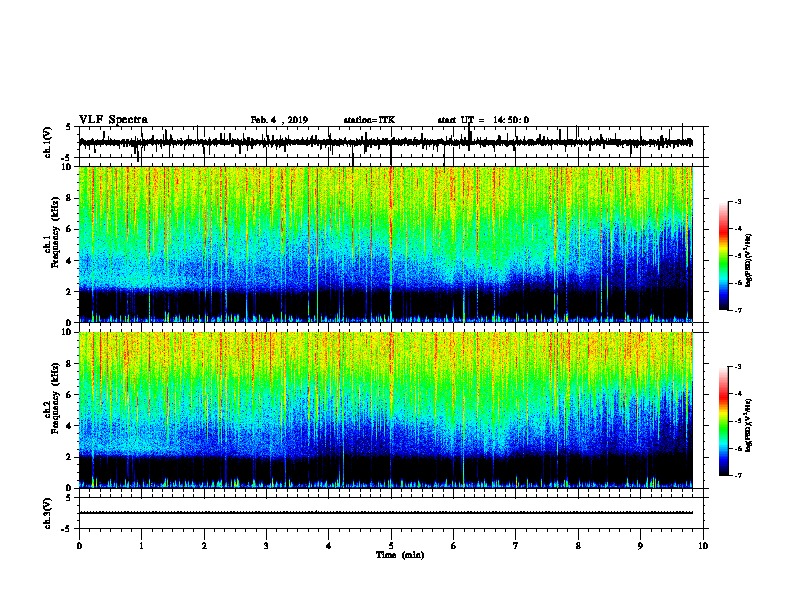792x612 pixels.
Task: Click time axis tick label "7"
Action: coord(516,546)
